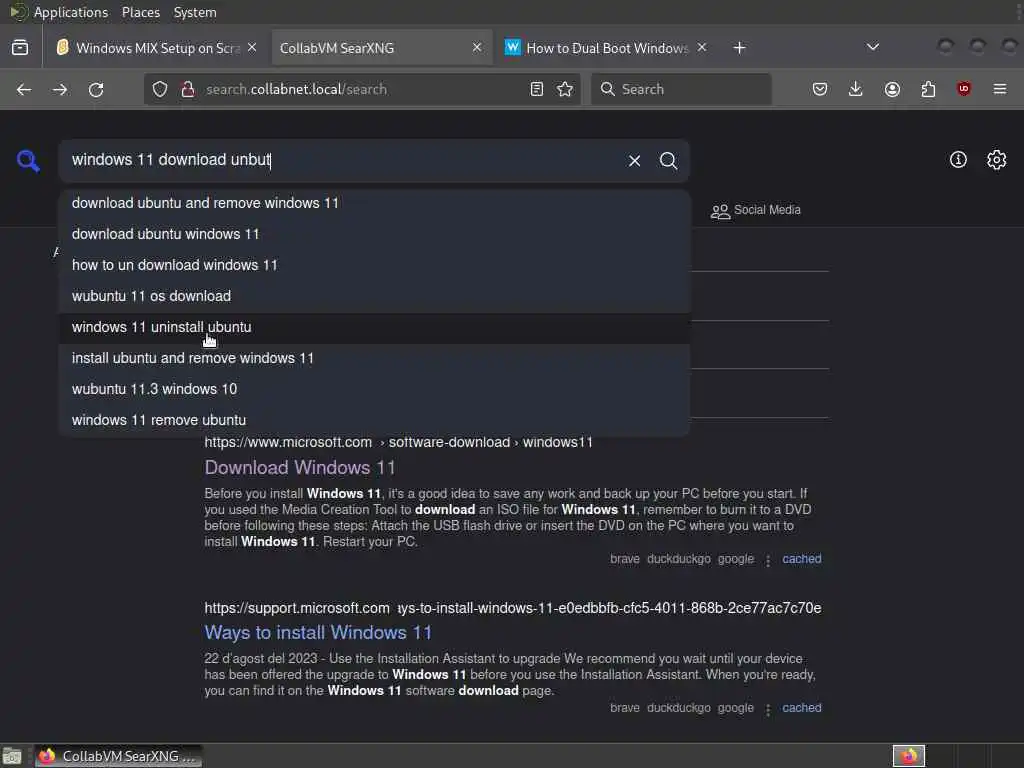This screenshot has width=1024, height=768.
Task: Open the Applications menu
Action: coord(71,12)
